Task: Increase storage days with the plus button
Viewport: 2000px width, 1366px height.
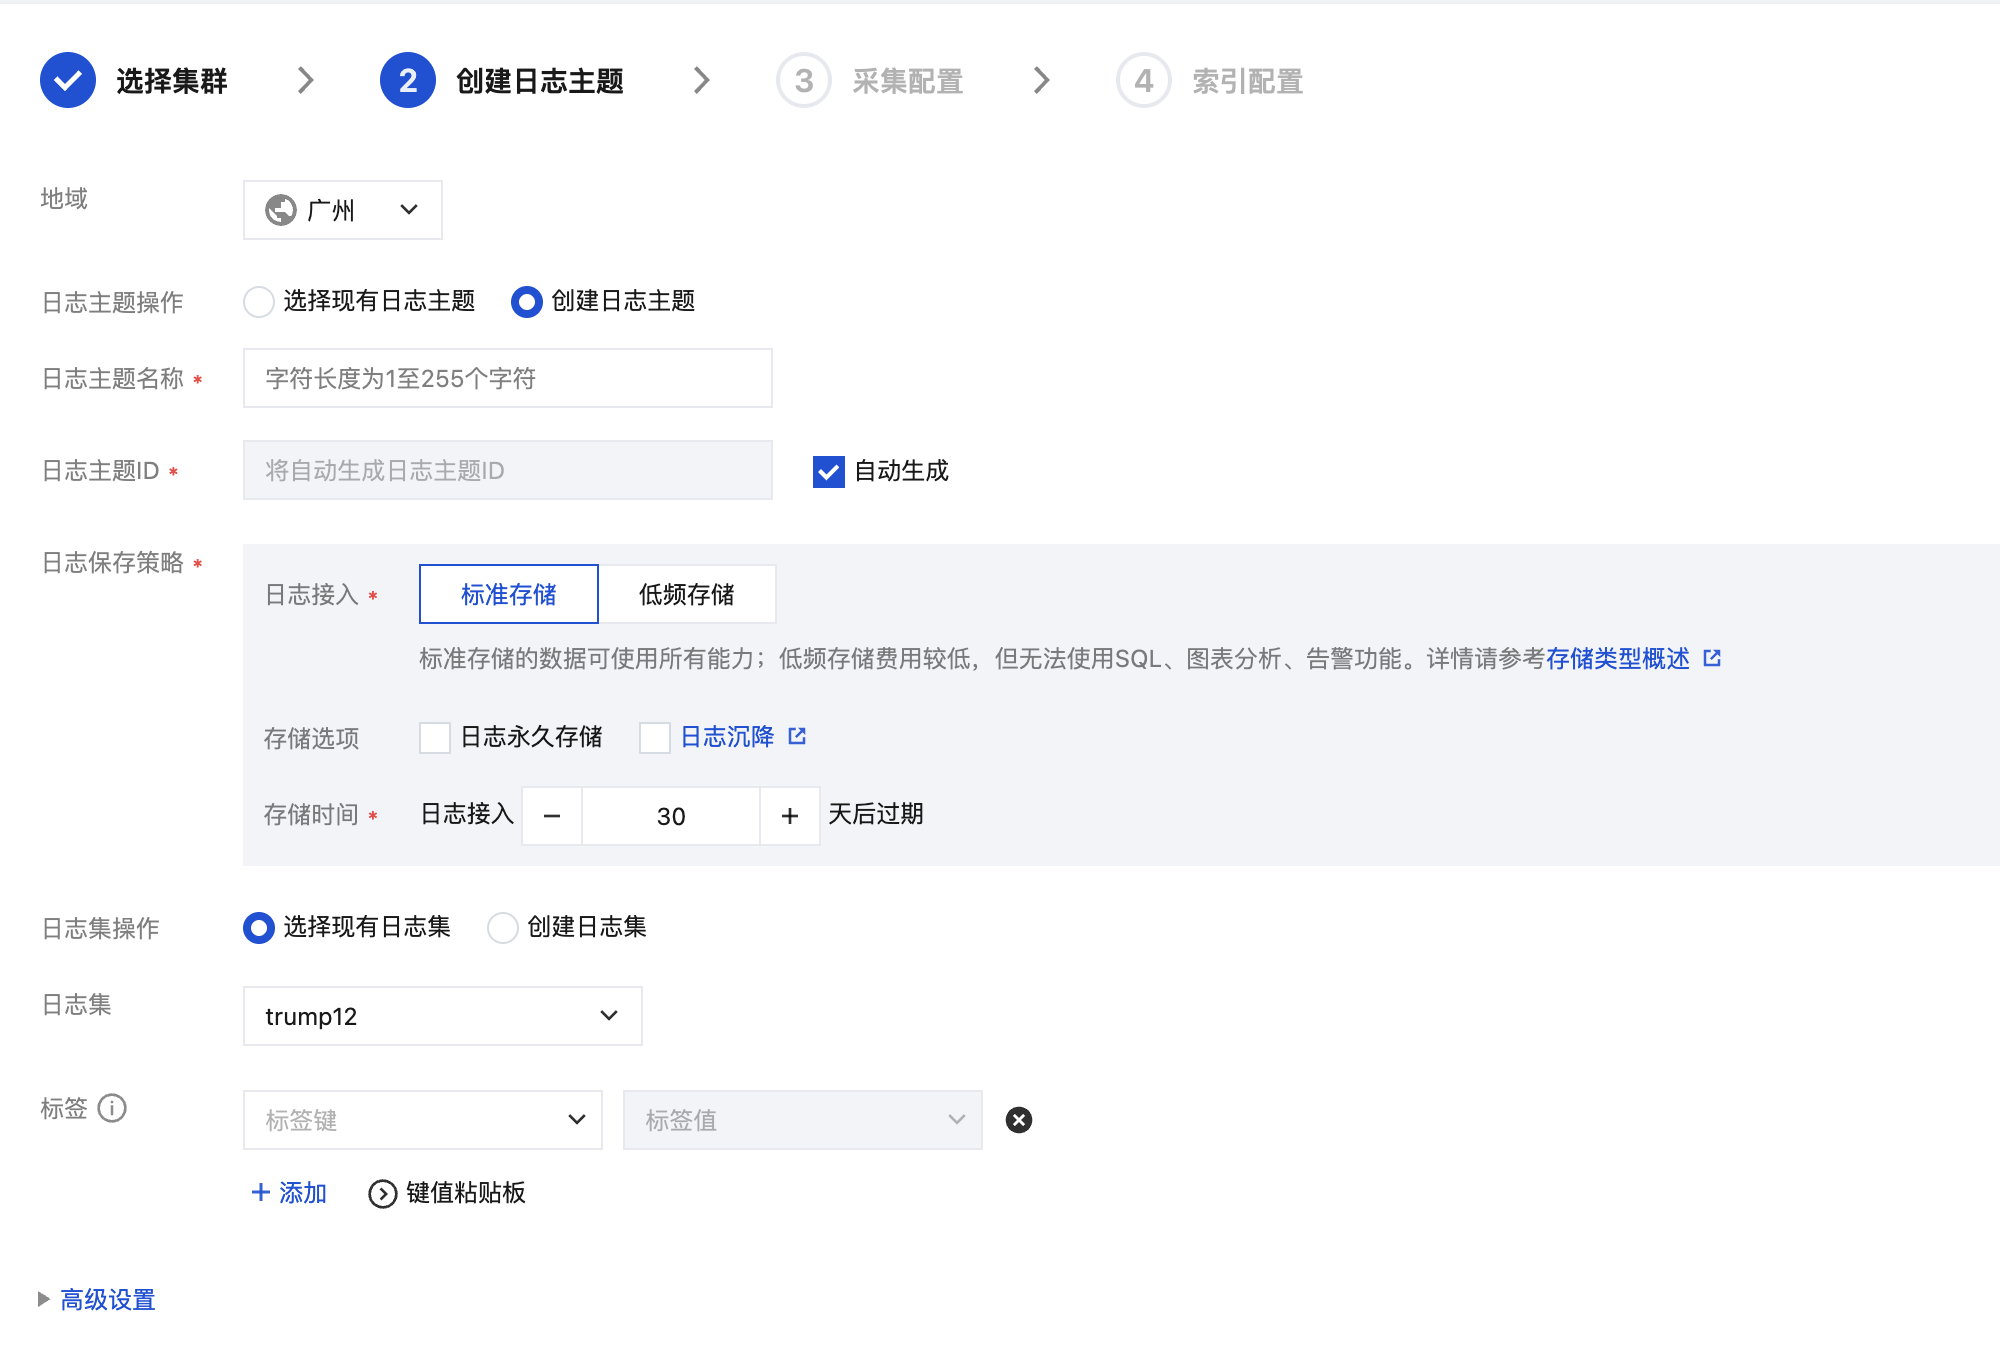Action: coord(790,816)
